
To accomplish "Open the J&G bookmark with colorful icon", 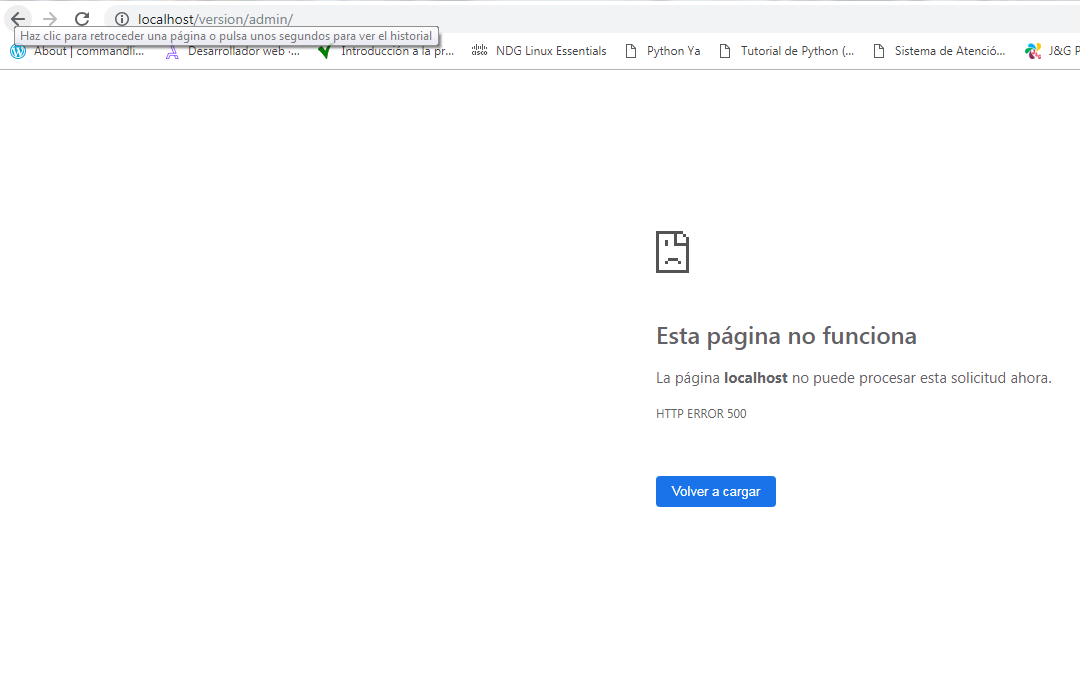I will coord(1052,51).
